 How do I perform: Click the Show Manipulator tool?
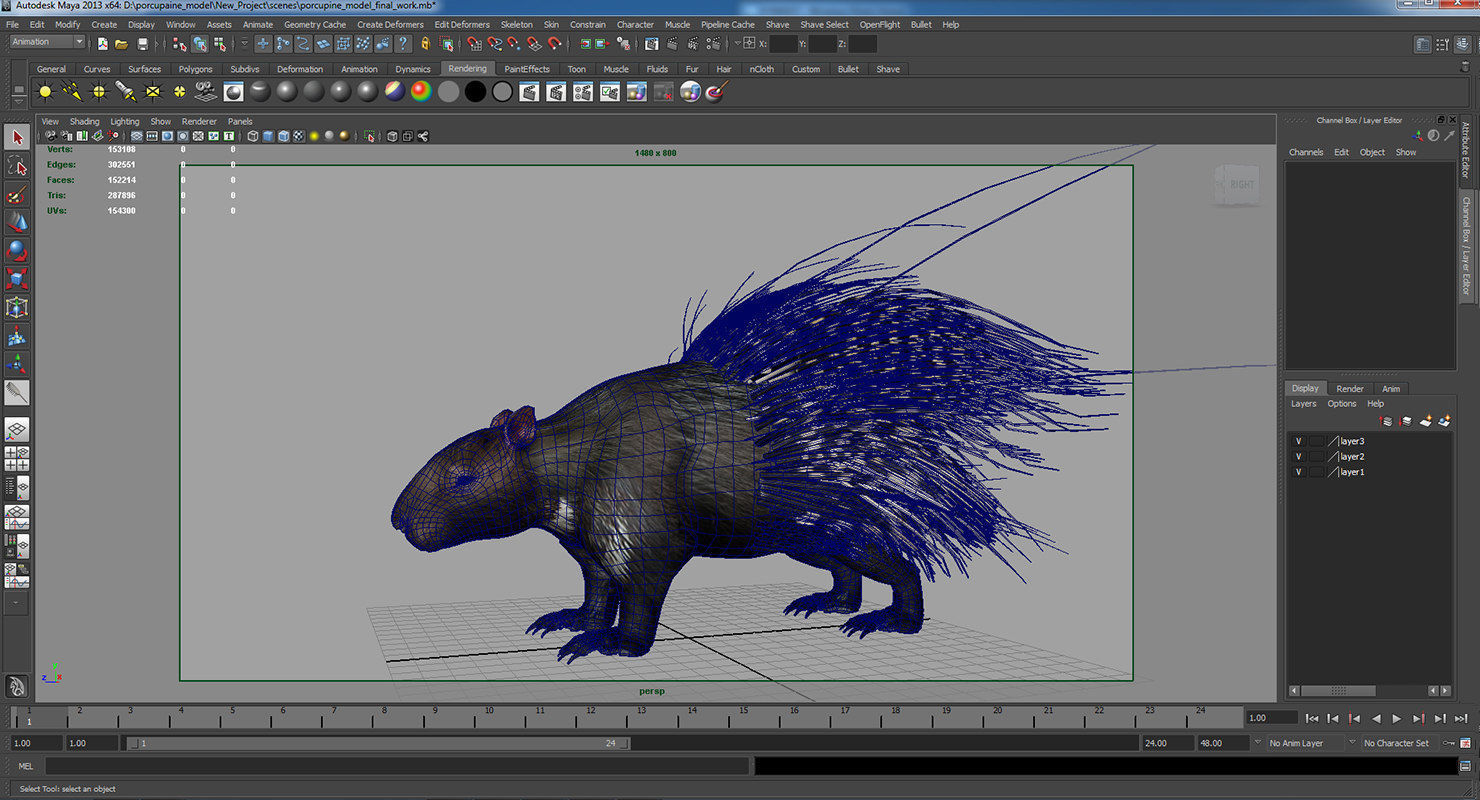click(x=17, y=363)
